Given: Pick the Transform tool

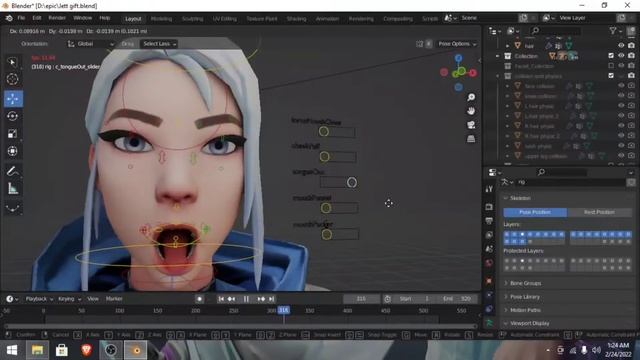Looking at the screenshot, I should (13, 151).
